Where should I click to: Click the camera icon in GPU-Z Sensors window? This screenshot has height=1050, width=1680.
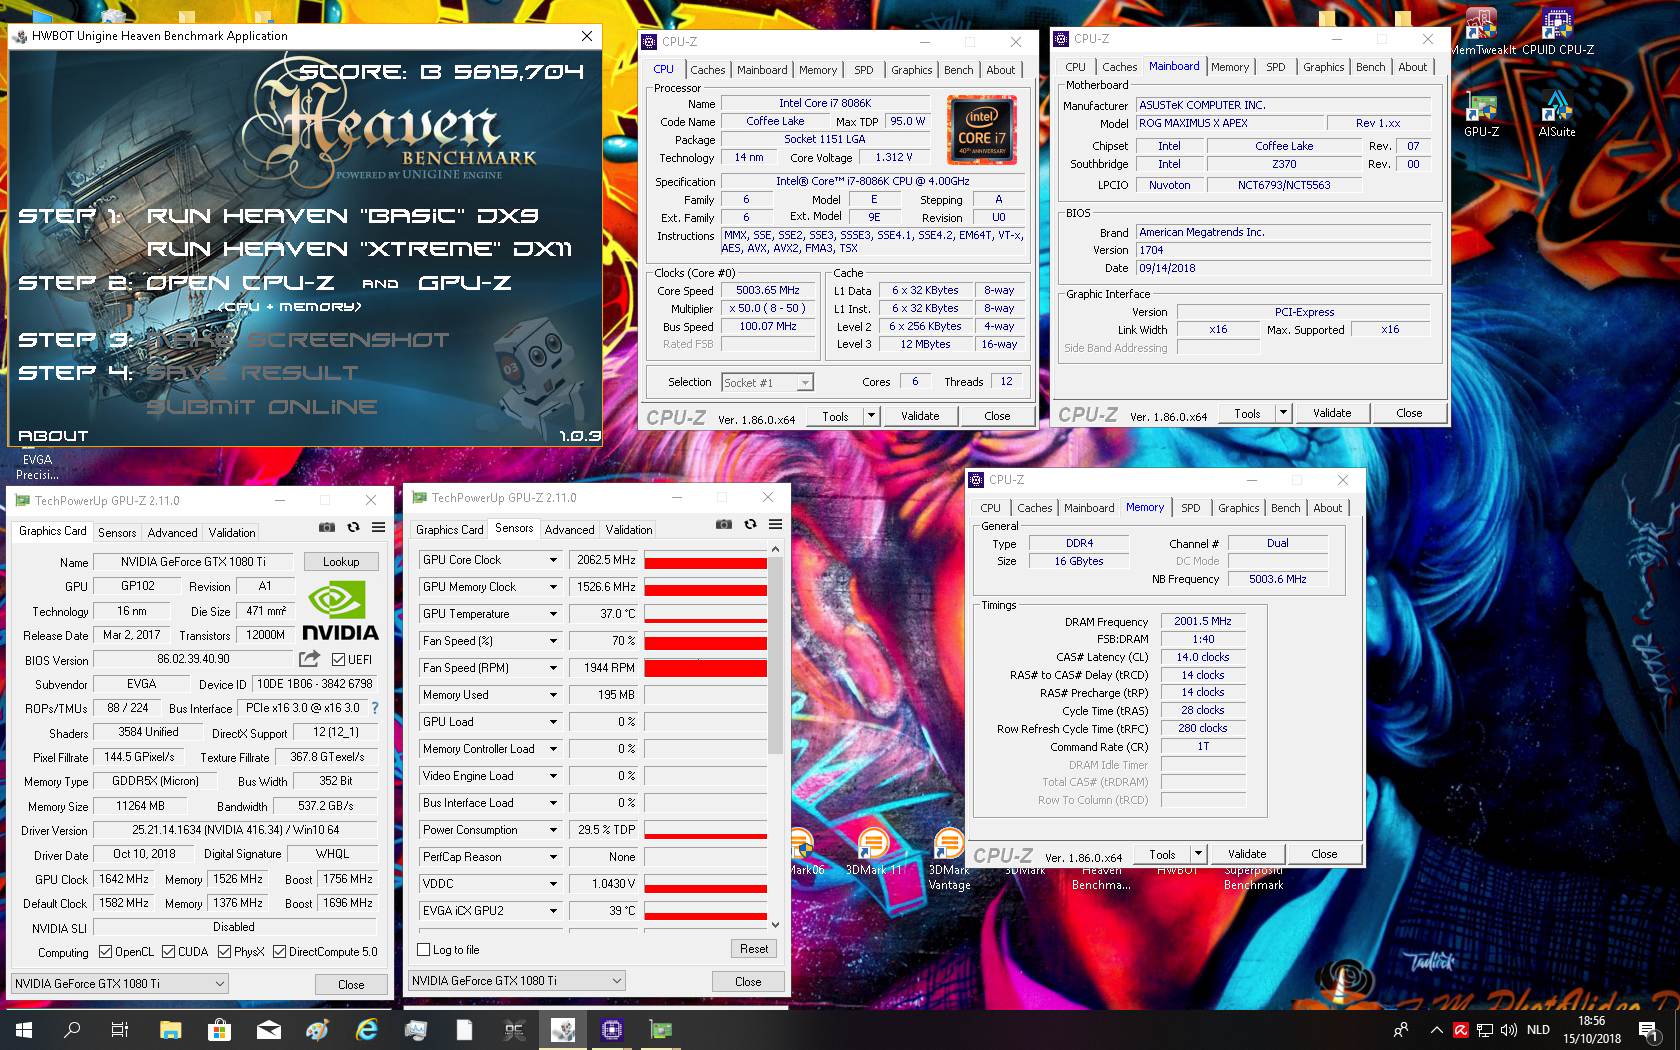tap(724, 524)
